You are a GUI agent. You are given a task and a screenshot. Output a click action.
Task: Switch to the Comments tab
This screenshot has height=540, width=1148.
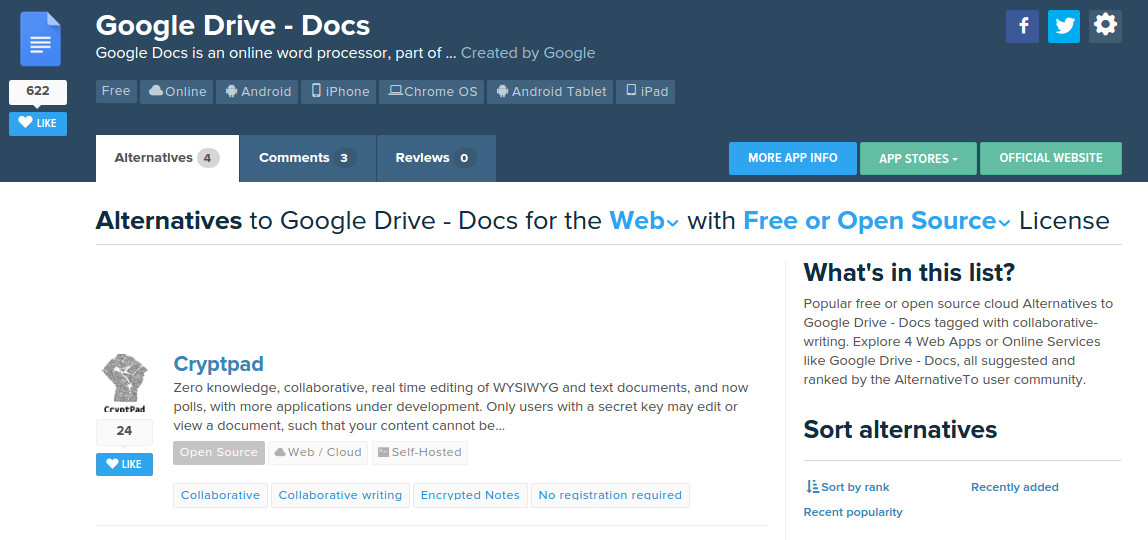point(307,158)
